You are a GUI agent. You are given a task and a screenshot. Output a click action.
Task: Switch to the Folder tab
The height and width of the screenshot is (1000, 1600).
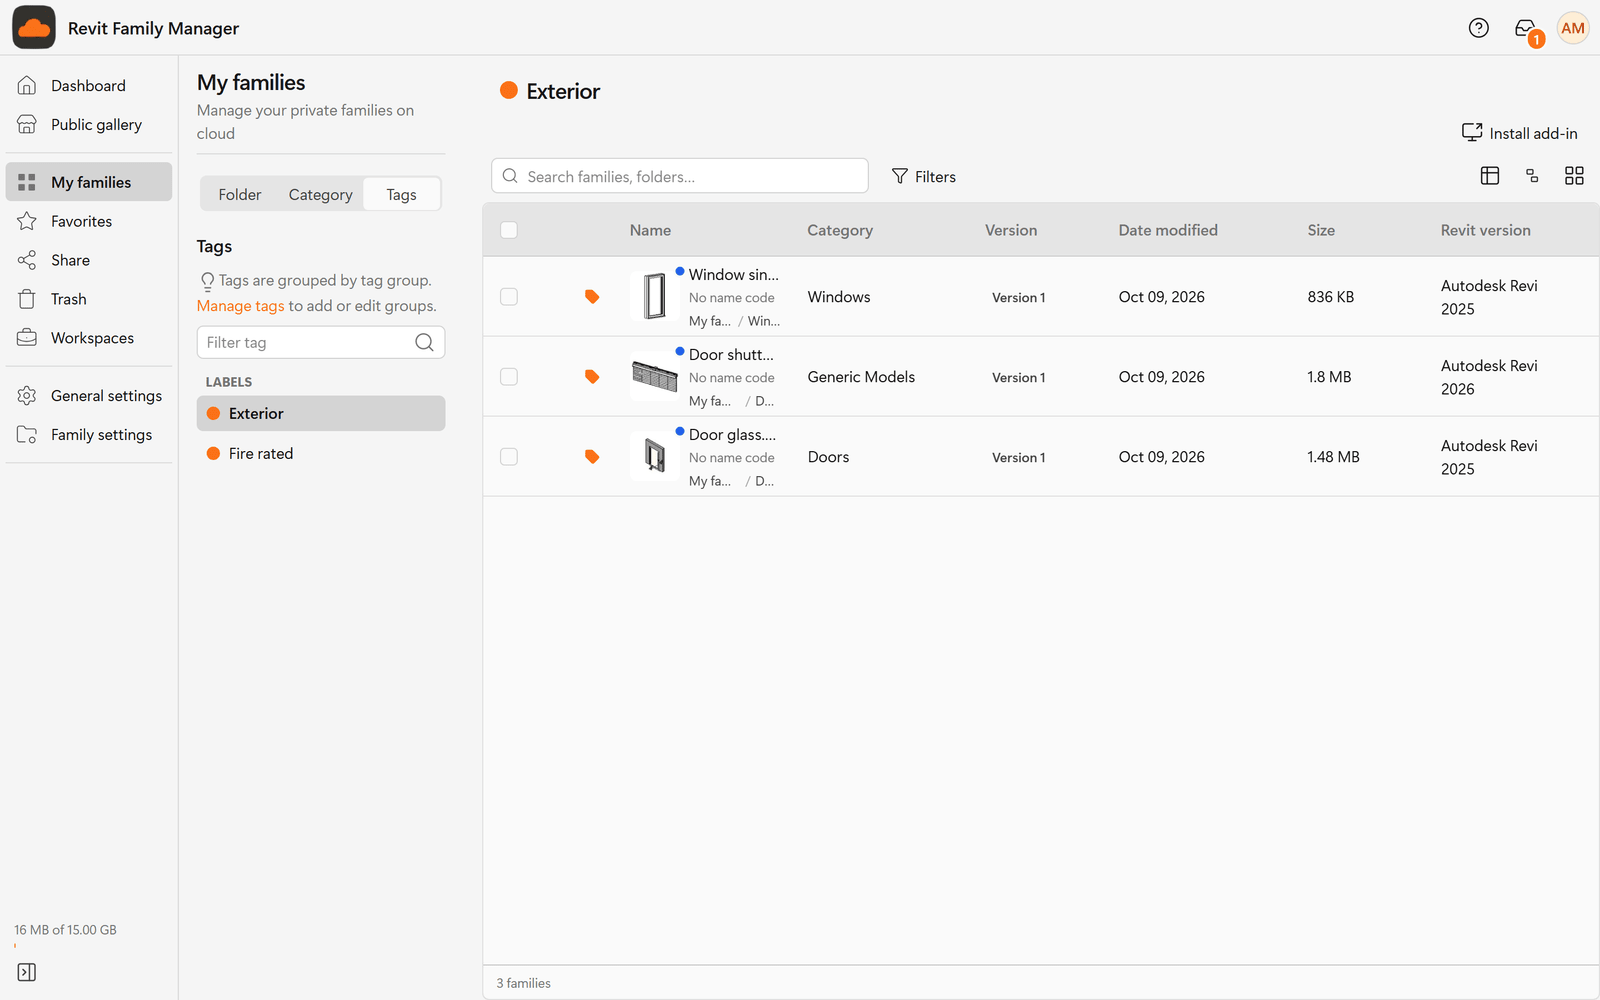click(x=240, y=194)
